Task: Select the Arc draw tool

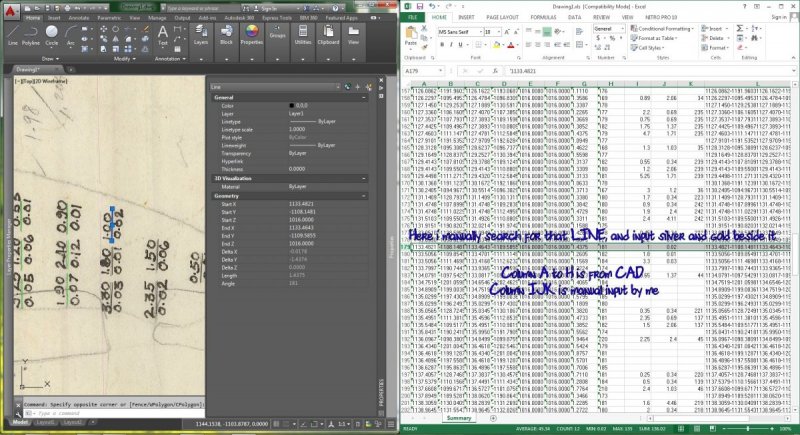Action: pos(70,36)
